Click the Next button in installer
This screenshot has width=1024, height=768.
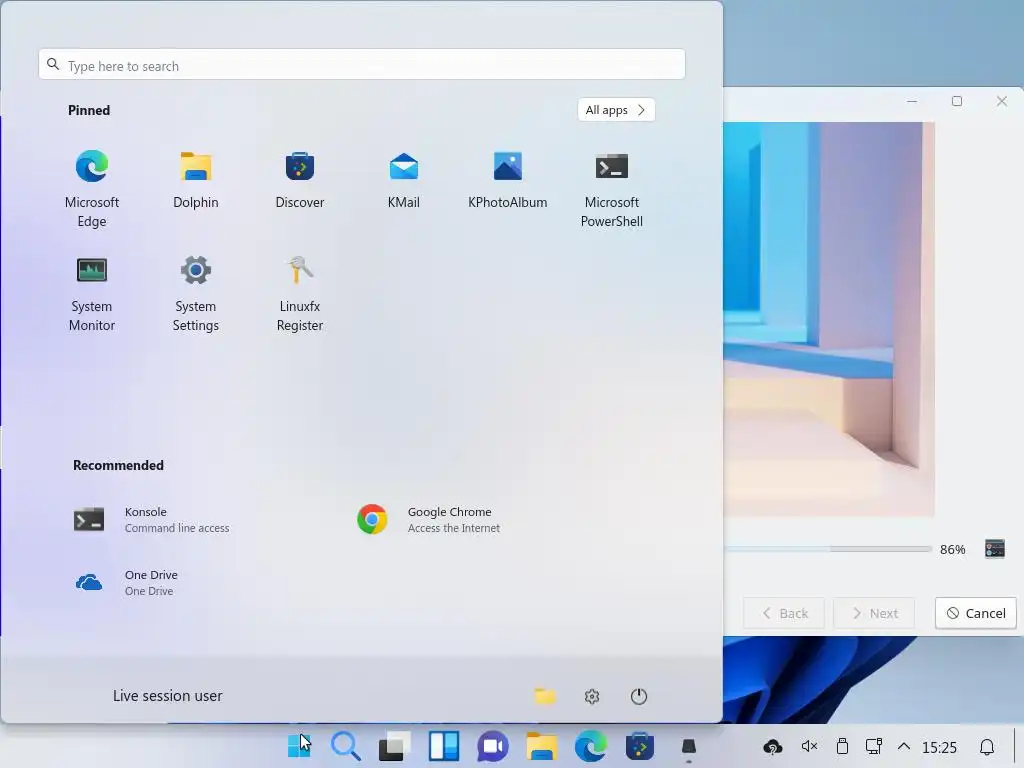[x=874, y=613]
